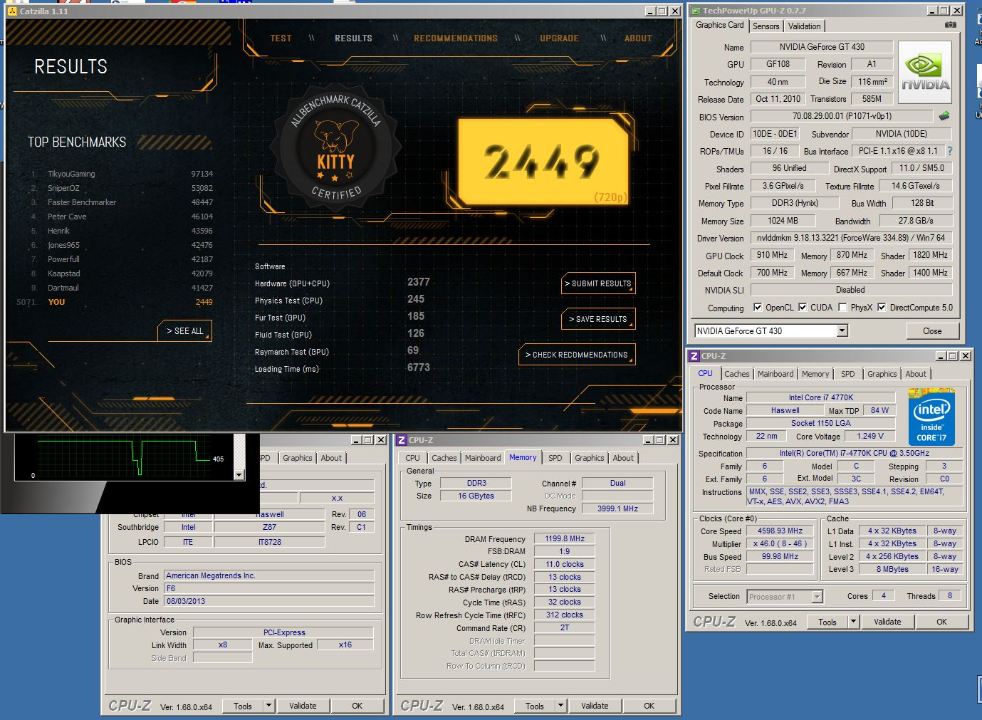Click the GPU-Z camera screenshot icon
The image size is (982, 720).
950,25
